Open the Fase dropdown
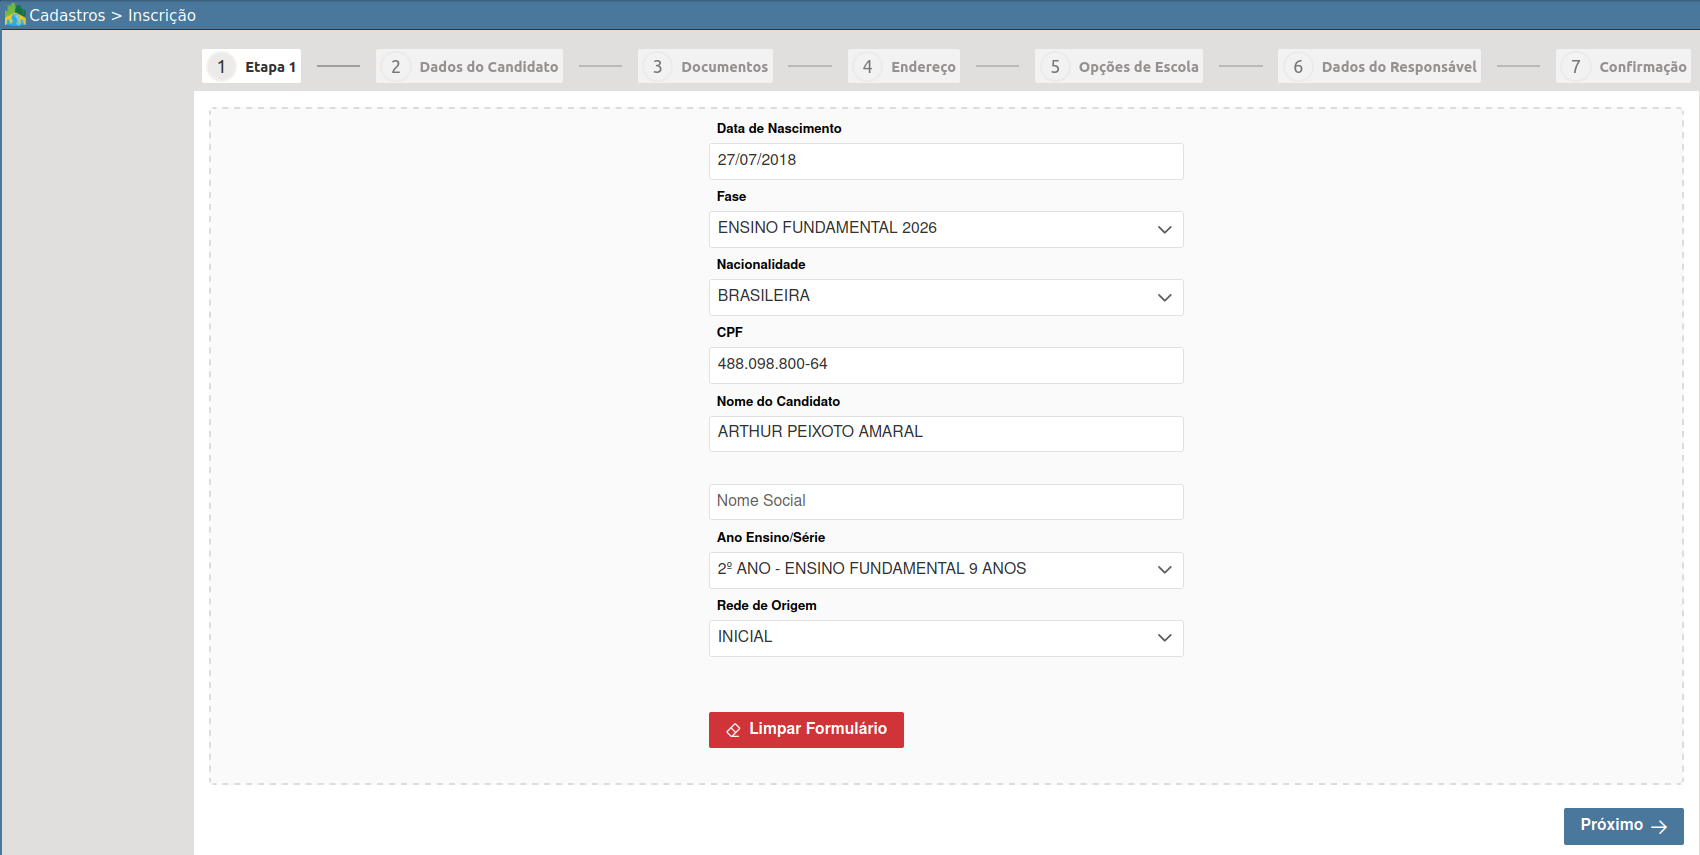The height and width of the screenshot is (855, 1700). tap(945, 229)
